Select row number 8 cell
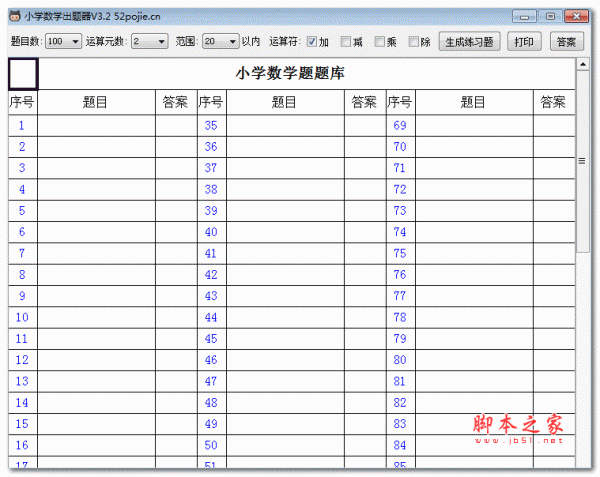 (23, 275)
